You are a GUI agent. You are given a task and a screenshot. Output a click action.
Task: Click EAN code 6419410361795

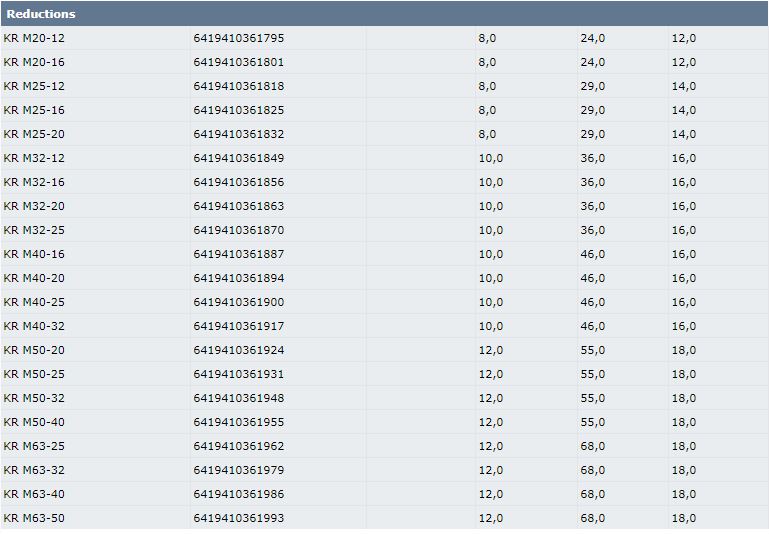click(x=239, y=38)
